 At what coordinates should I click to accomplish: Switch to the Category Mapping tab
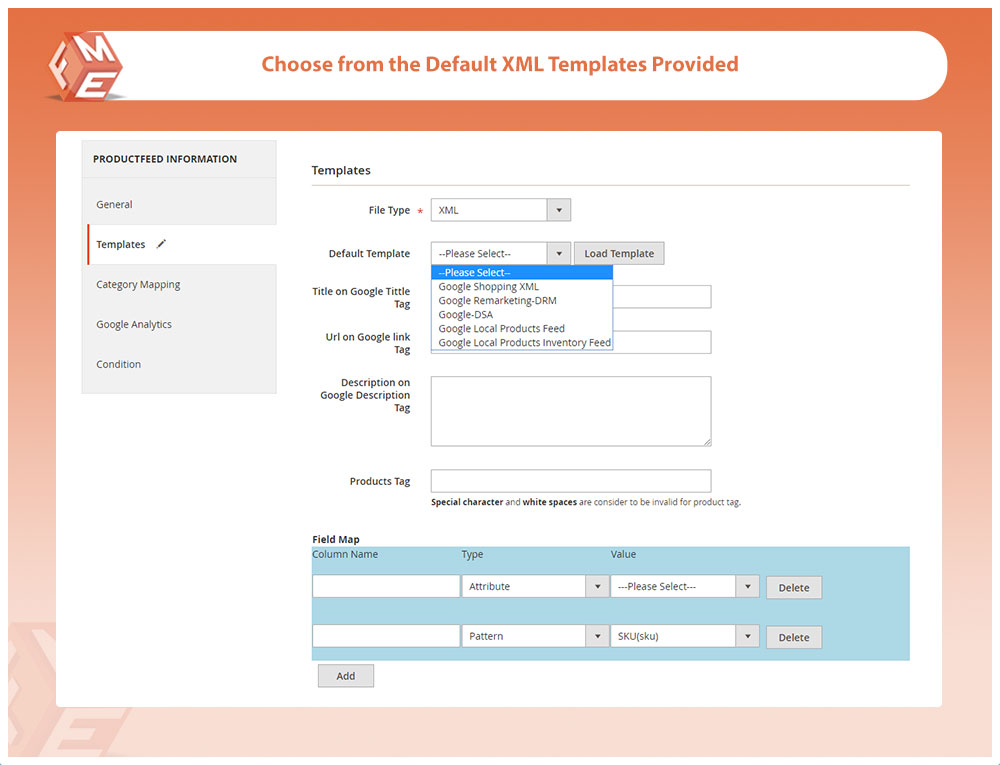coord(138,284)
